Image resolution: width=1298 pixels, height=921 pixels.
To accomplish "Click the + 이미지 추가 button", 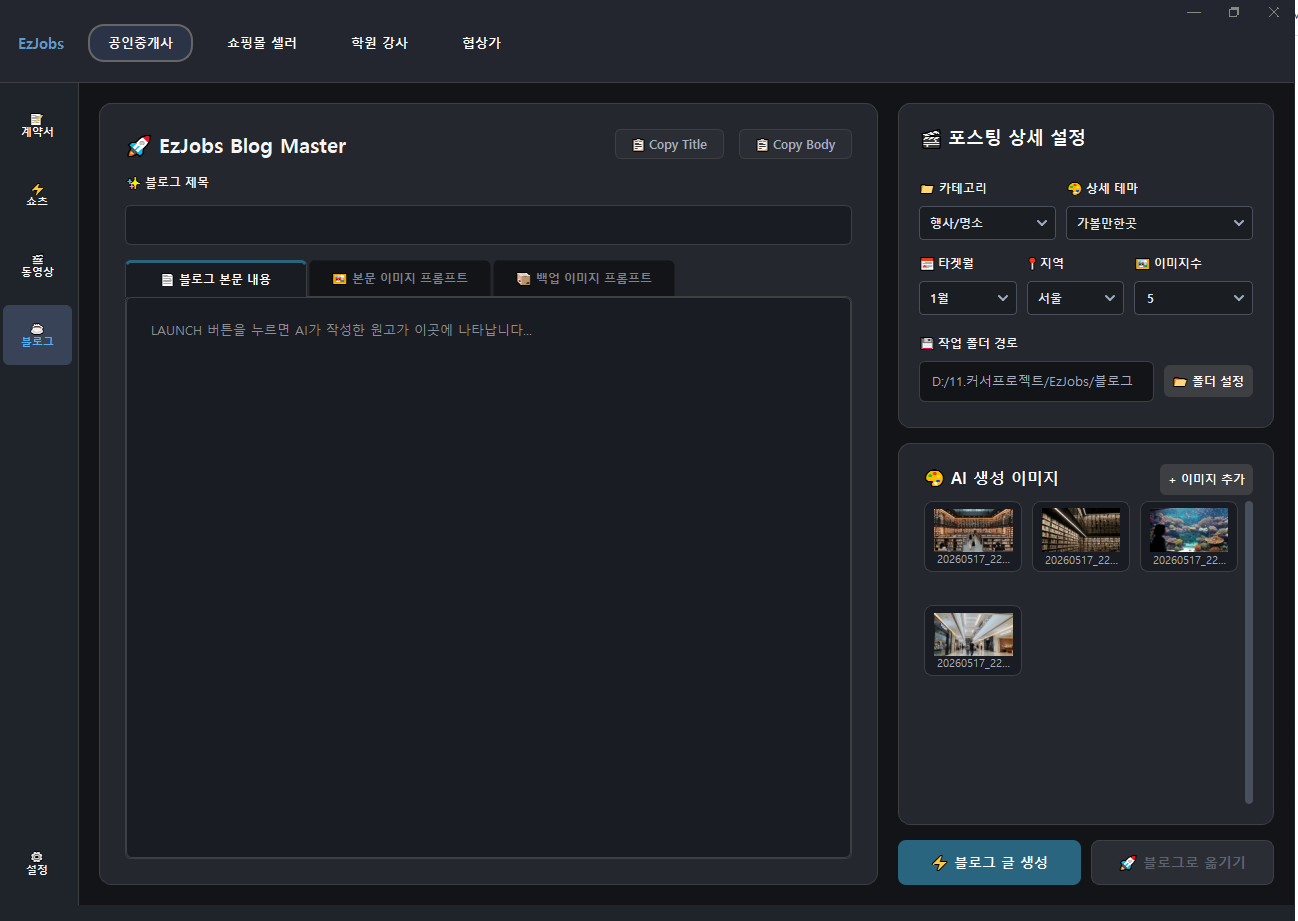I will coord(1206,479).
